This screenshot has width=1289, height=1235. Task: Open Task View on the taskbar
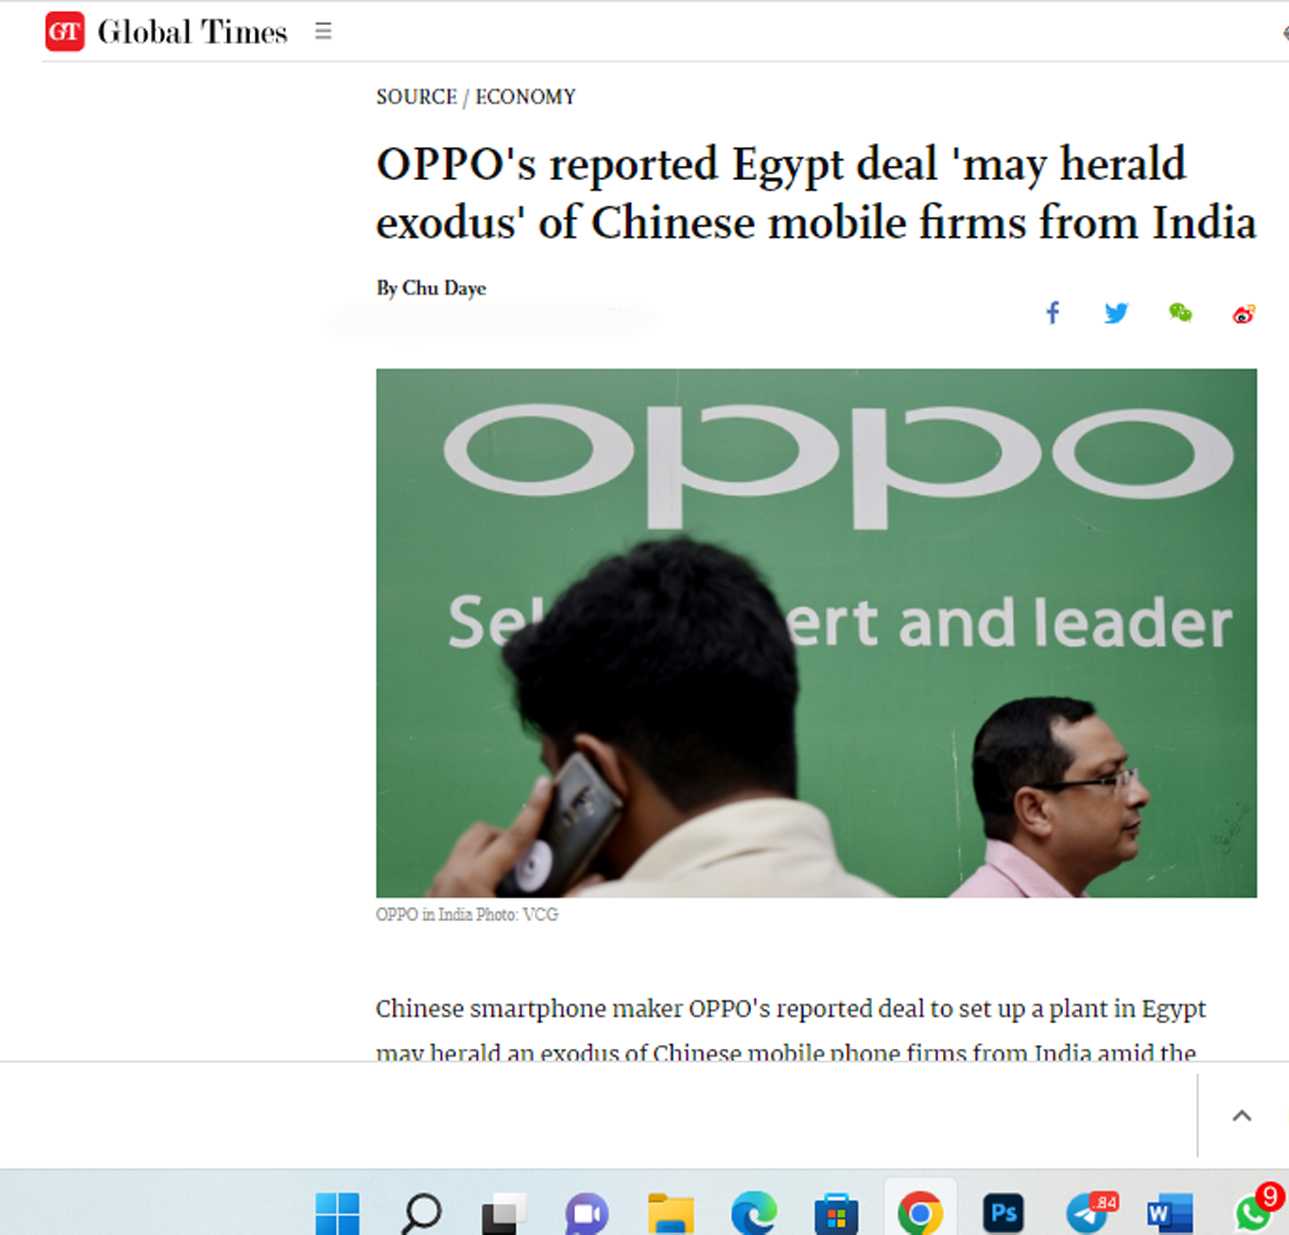[504, 1213]
